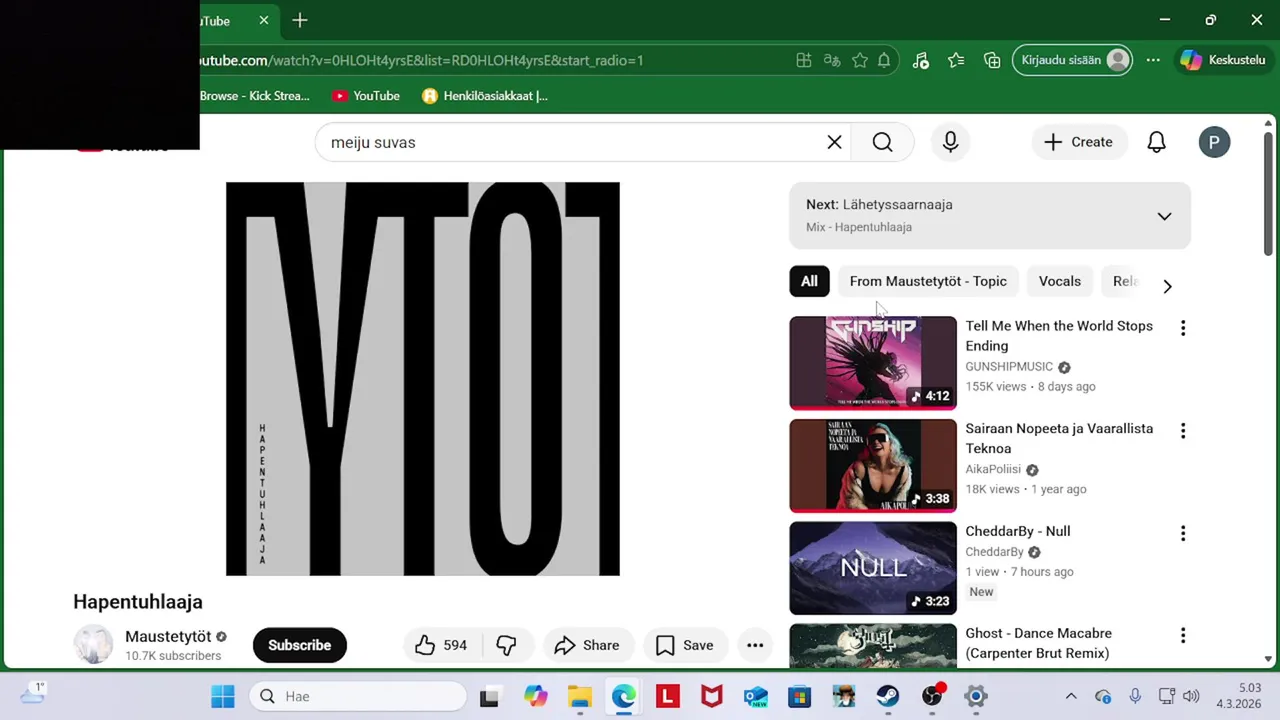Open Task View from the taskbar
Screen dimensions: 1280x720
pyautogui.click(x=489, y=696)
